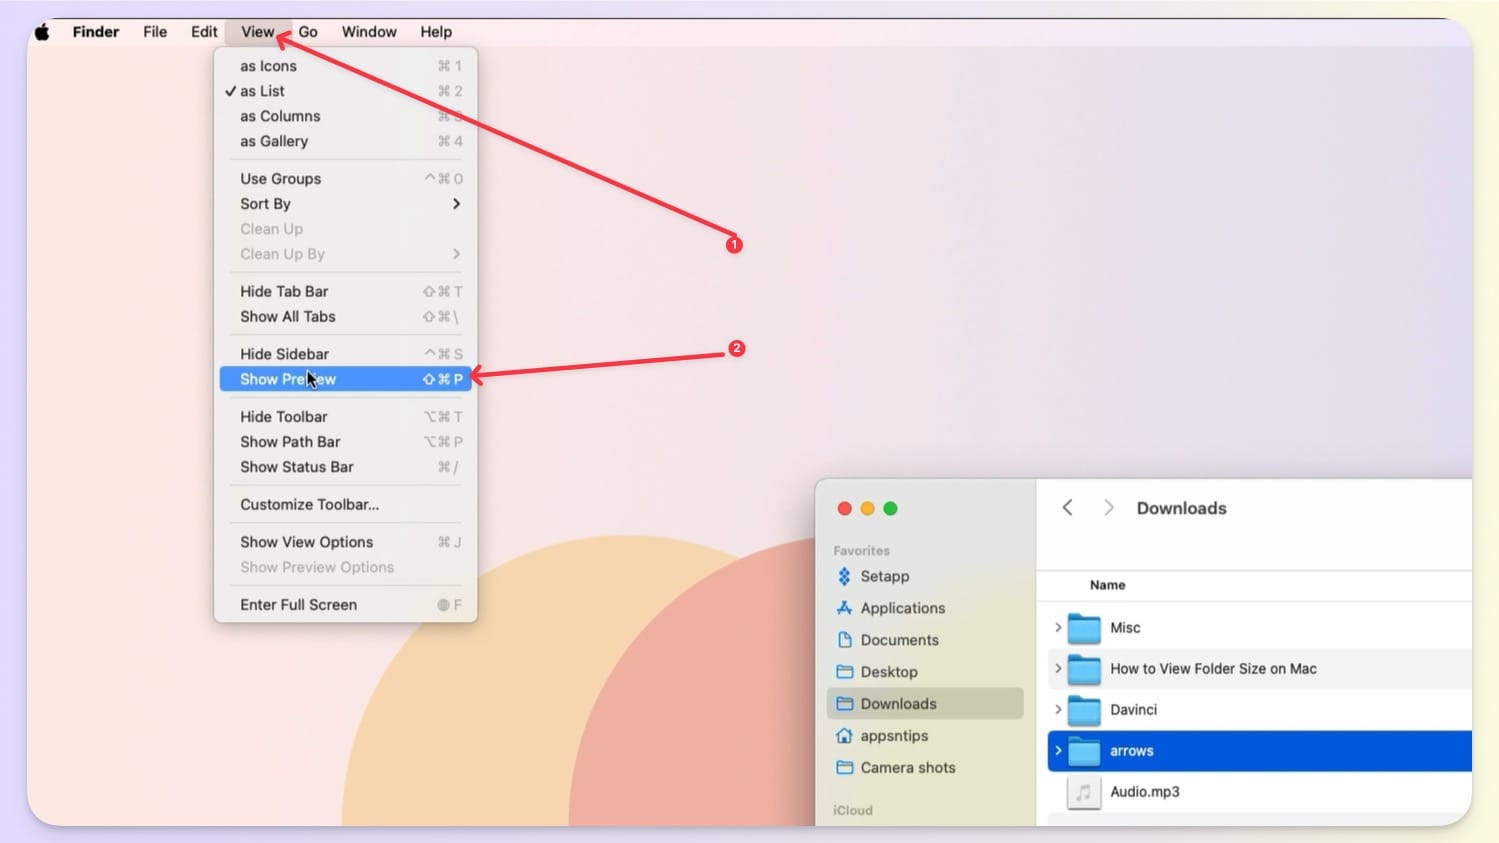Toggle Show Status Bar option
This screenshot has width=1499, height=843.
pos(296,467)
